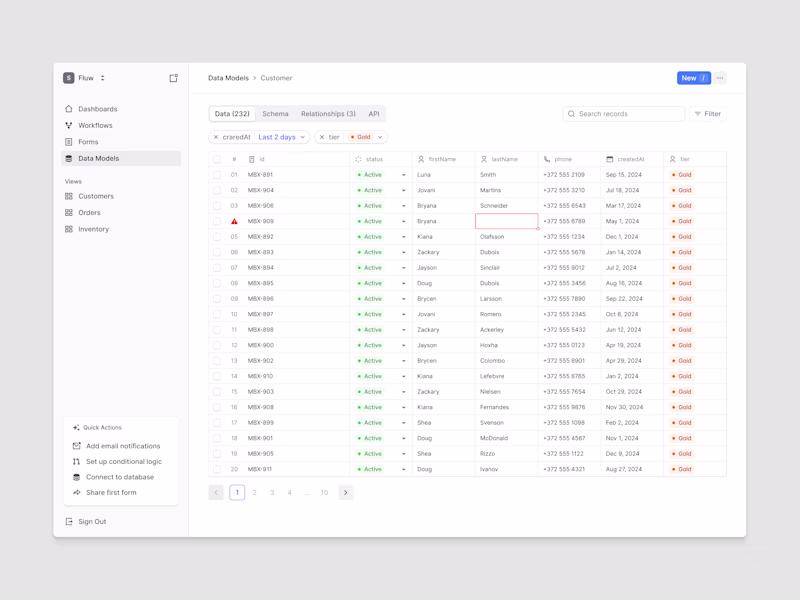
Task: Click the search magnifier icon
Action: pos(571,114)
